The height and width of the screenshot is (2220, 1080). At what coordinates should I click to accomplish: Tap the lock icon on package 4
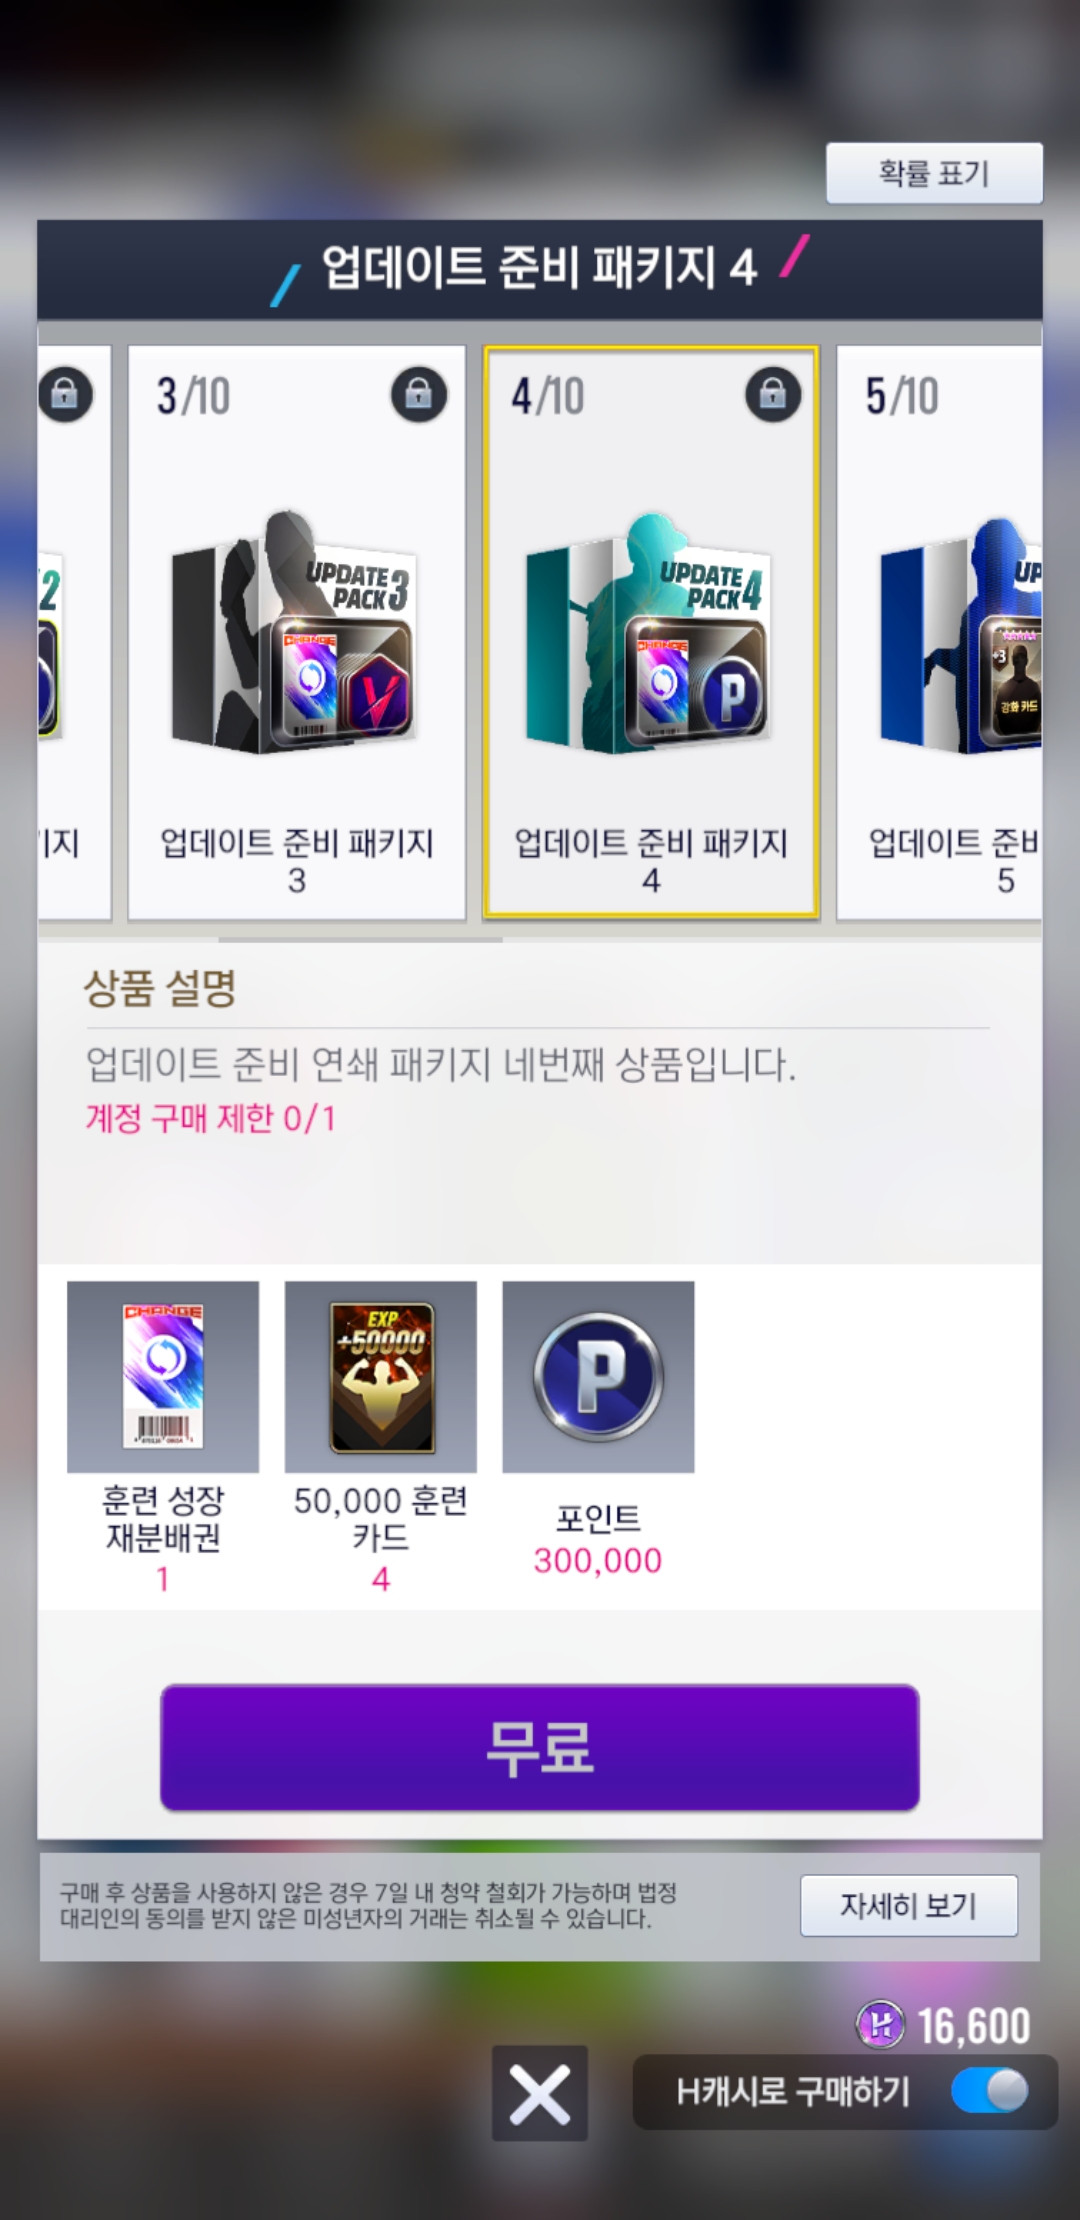tap(773, 394)
